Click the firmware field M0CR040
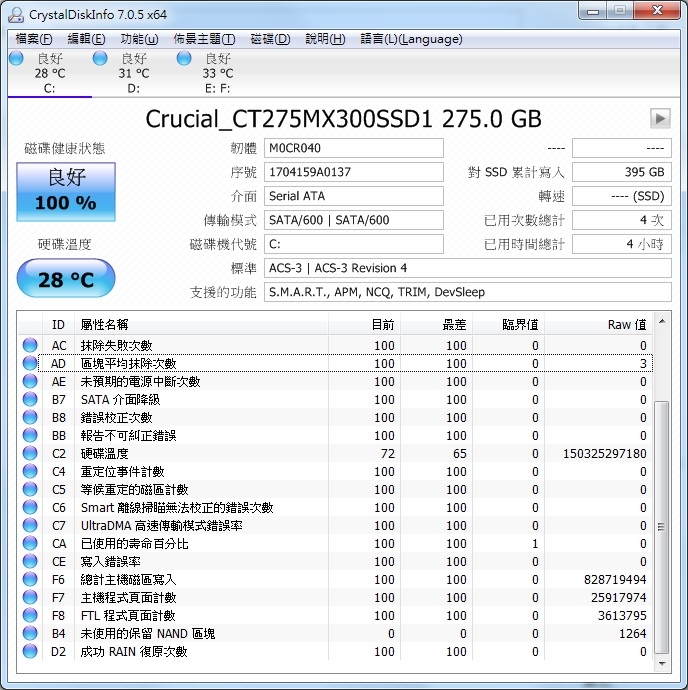This screenshot has height=690, width=688. pos(353,148)
